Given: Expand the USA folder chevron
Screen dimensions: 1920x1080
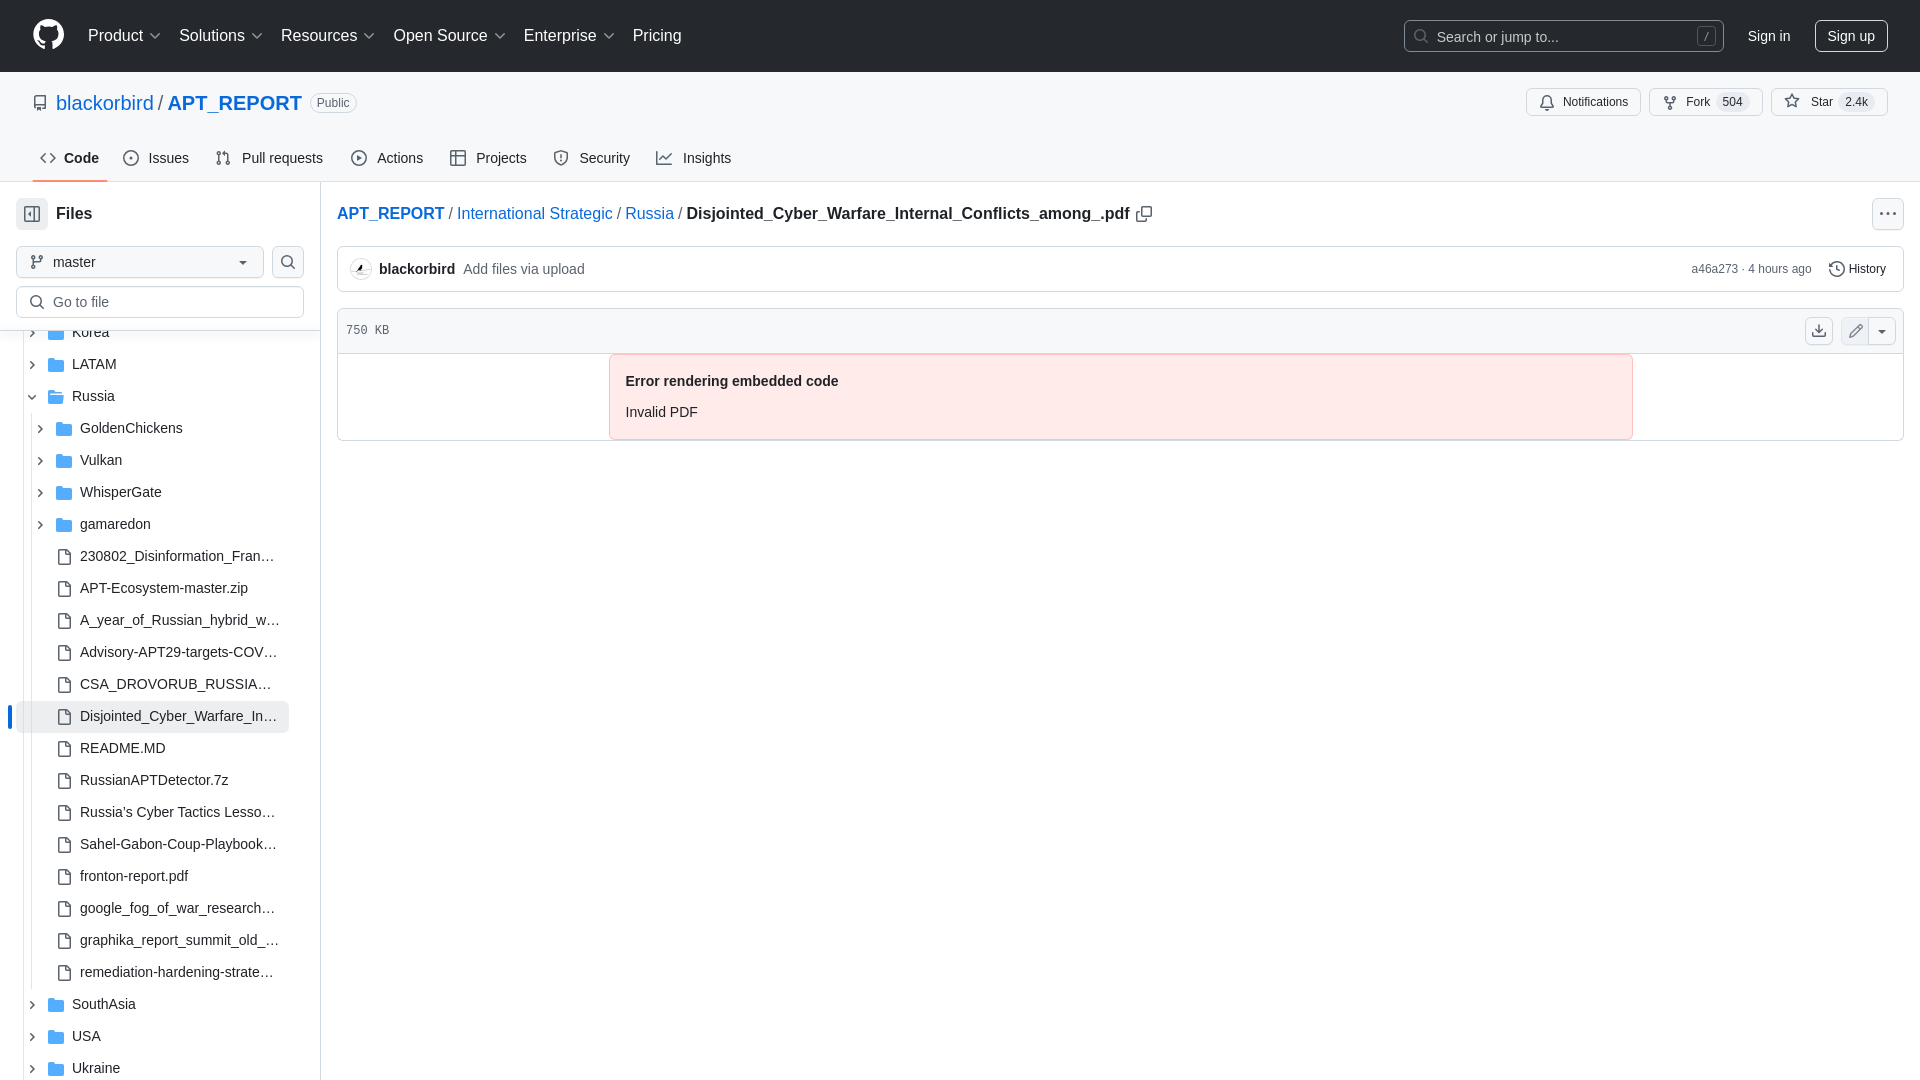Looking at the screenshot, I should click(32, 1037).
